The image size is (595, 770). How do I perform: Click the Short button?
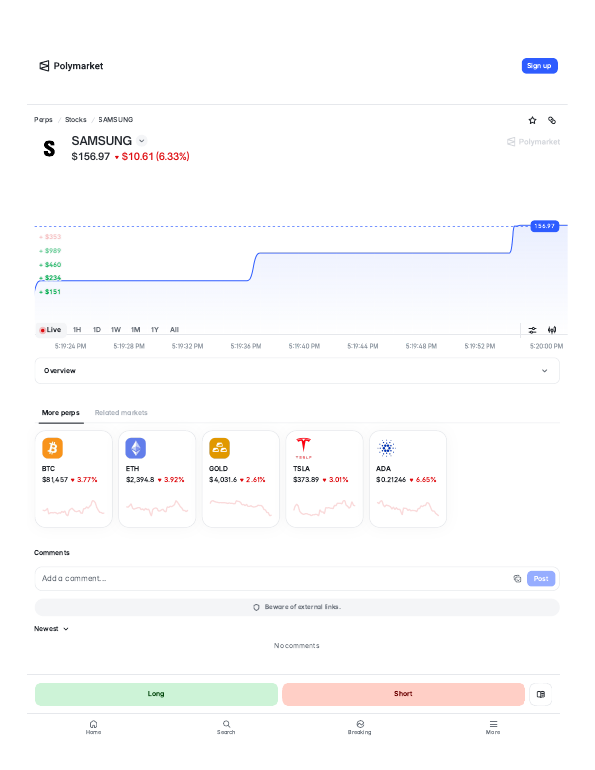[403, 694]
